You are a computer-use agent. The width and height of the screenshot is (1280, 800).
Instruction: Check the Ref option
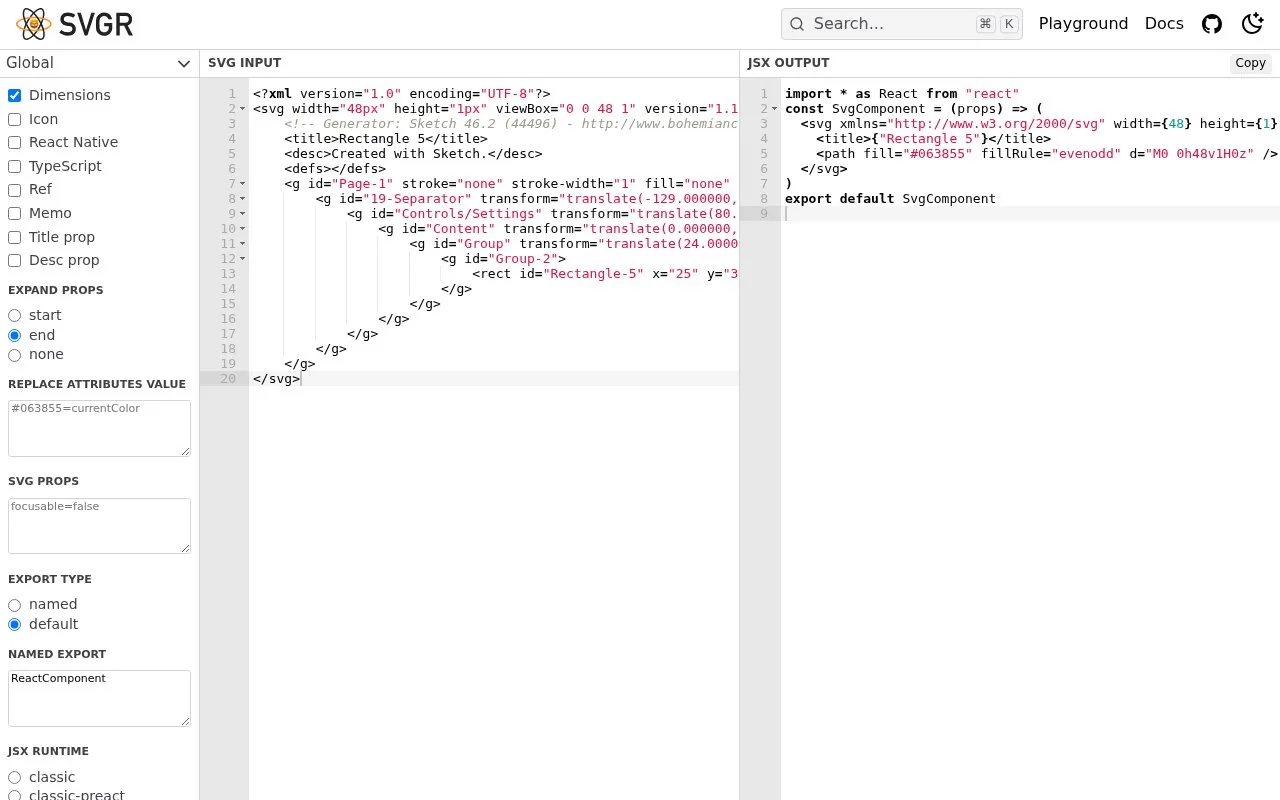pos(14,190)
